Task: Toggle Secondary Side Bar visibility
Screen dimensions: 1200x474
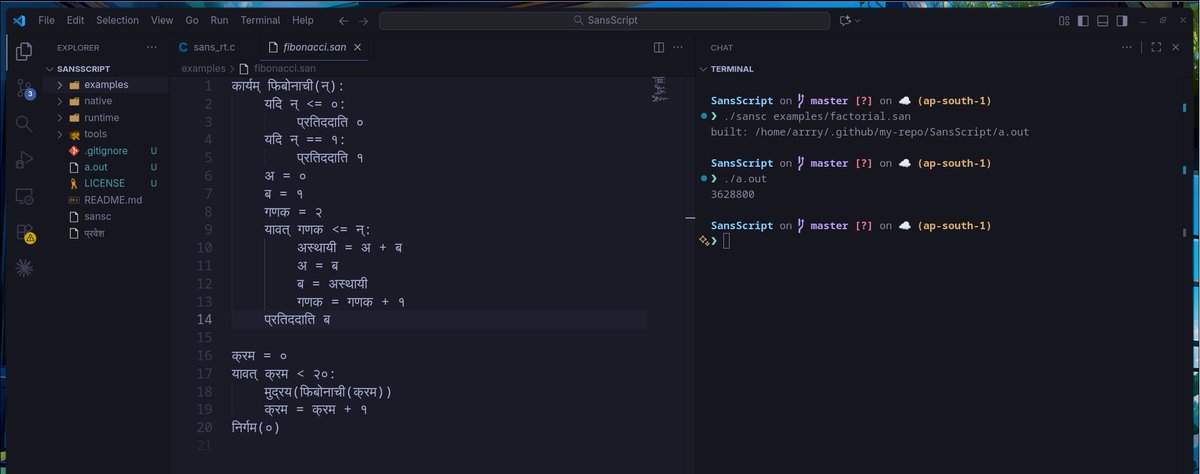Action: [1121, 20]
